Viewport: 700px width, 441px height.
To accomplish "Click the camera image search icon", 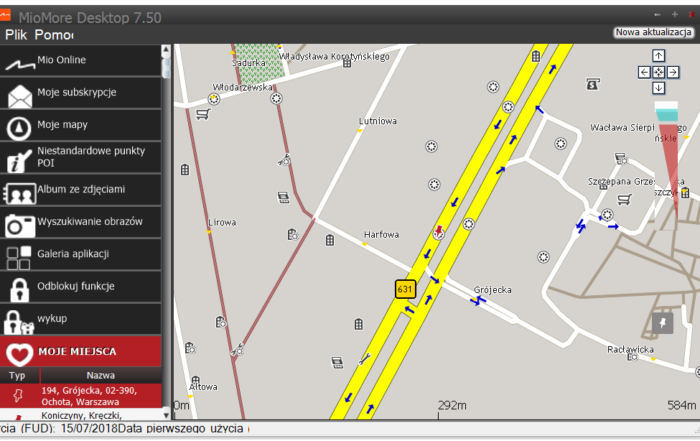I will click(20, 225).
